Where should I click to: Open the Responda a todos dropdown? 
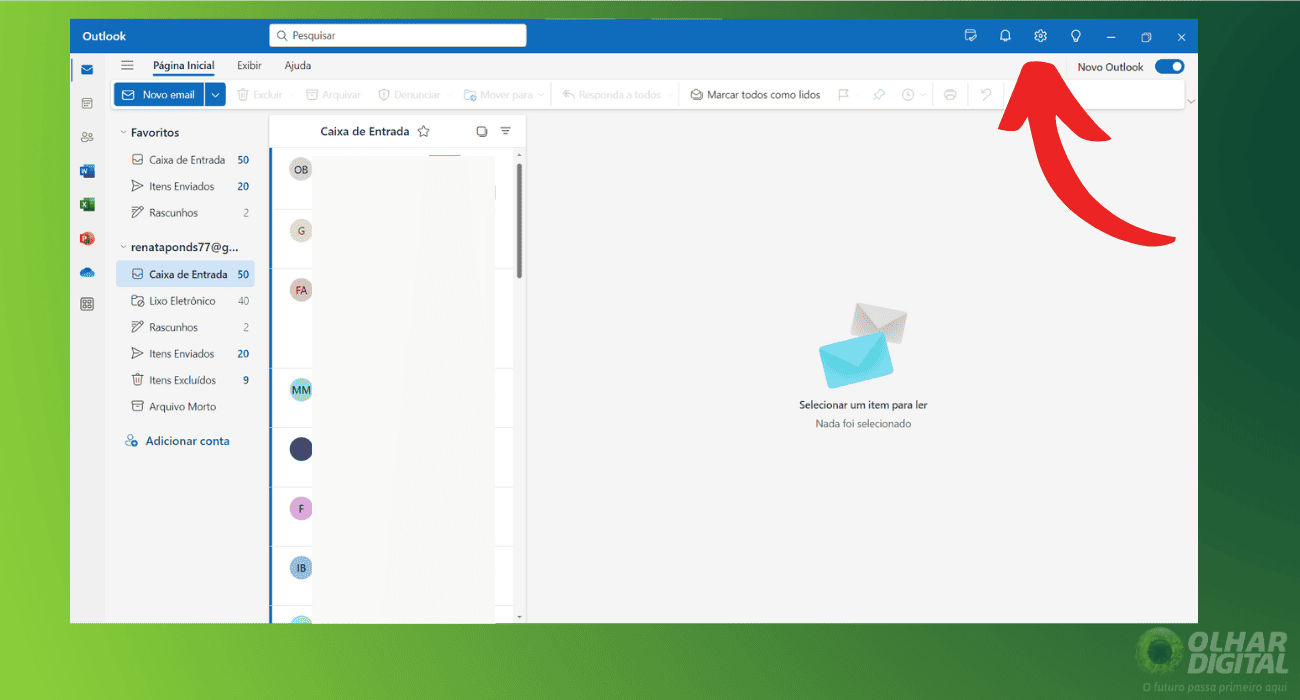(x=669, y=94)
